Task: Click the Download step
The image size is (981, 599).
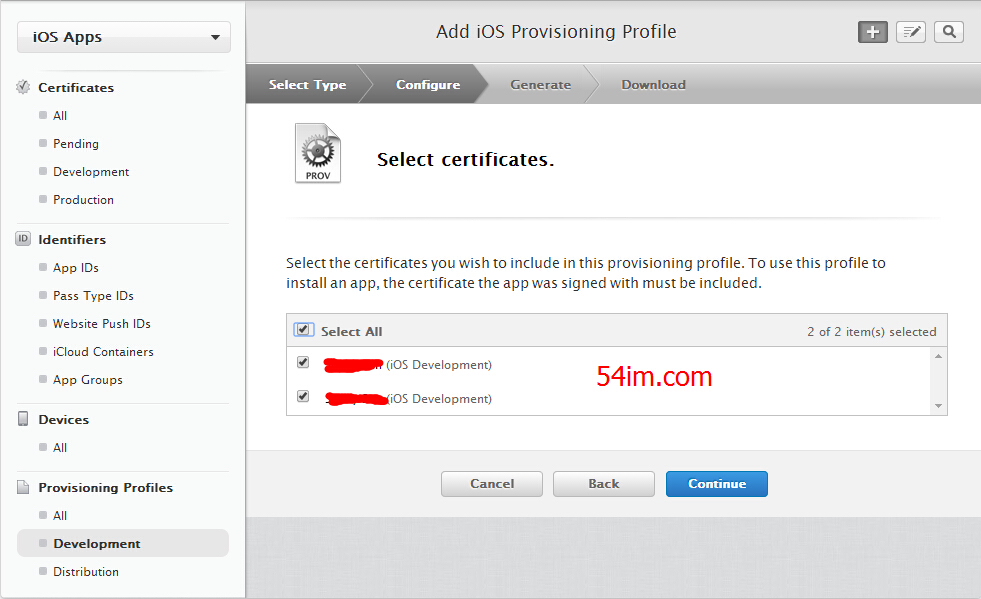Action: pyautogui.click(x=653, y=84)
